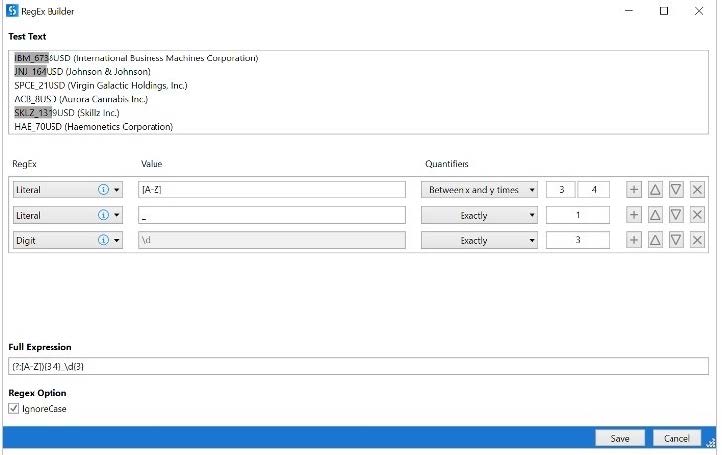Cancel the RegEx Builder dialog
Viewport: 722px width, 455px height.
676,438
